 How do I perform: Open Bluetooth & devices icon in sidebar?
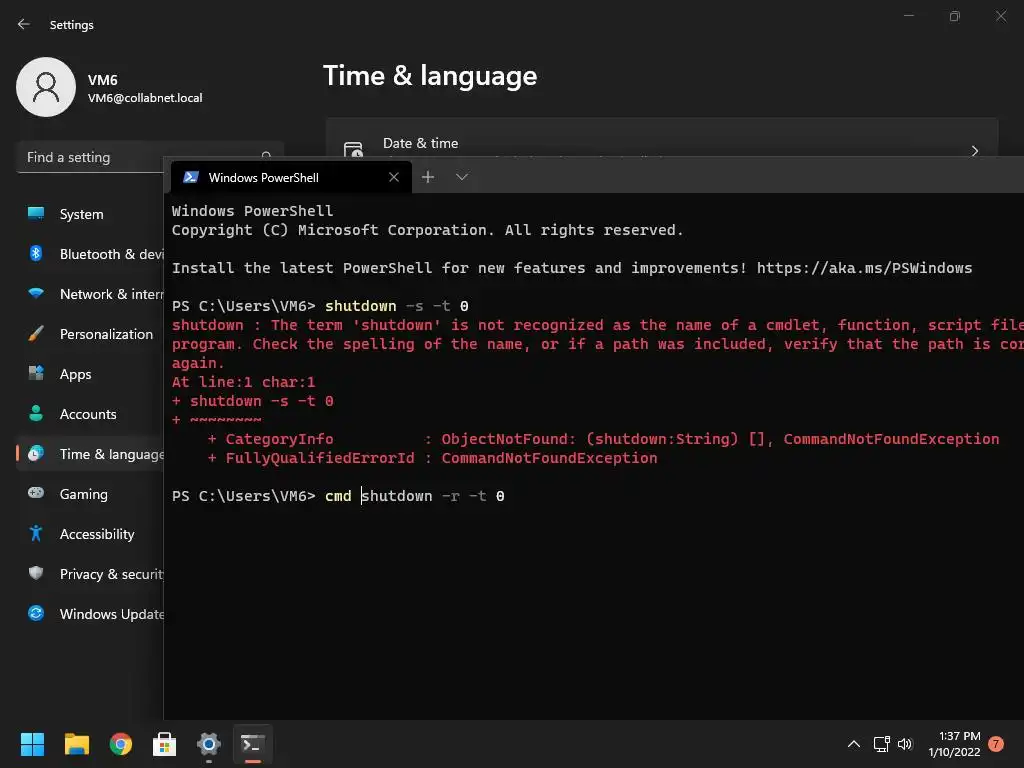pos(36,253)
